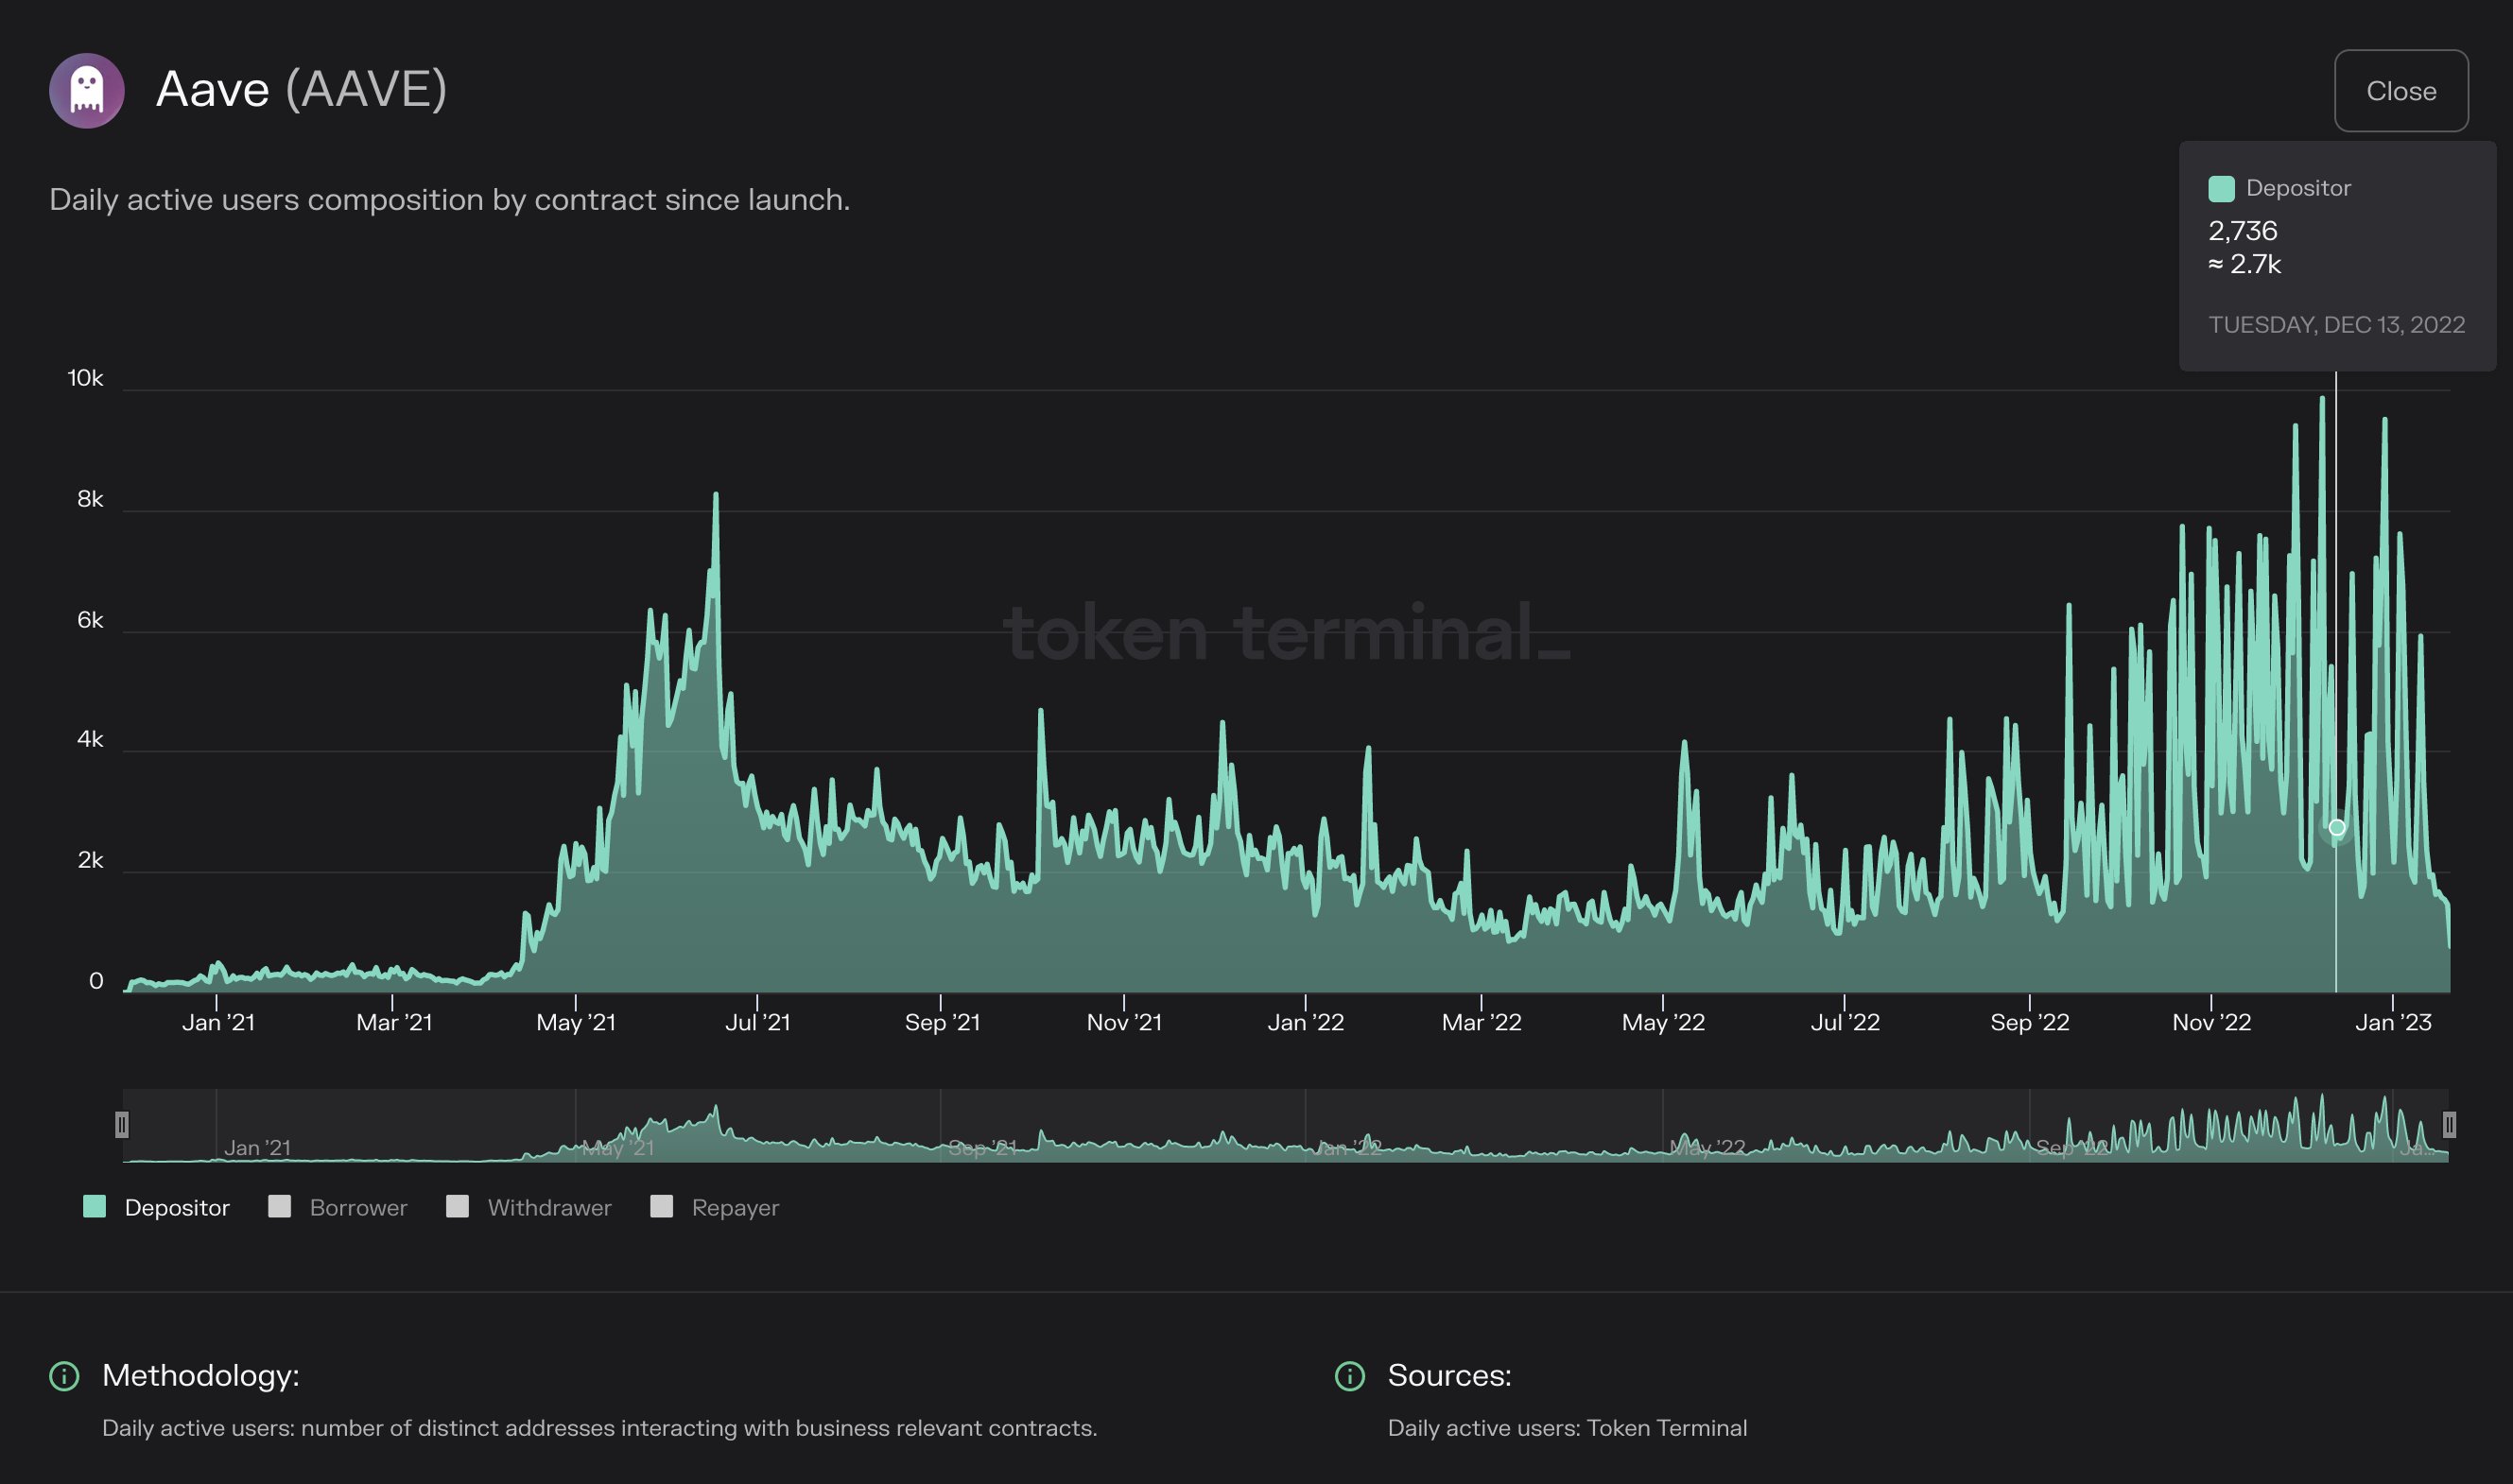
Task: Select the Depositor legend color square
Action: (95, 1207)
